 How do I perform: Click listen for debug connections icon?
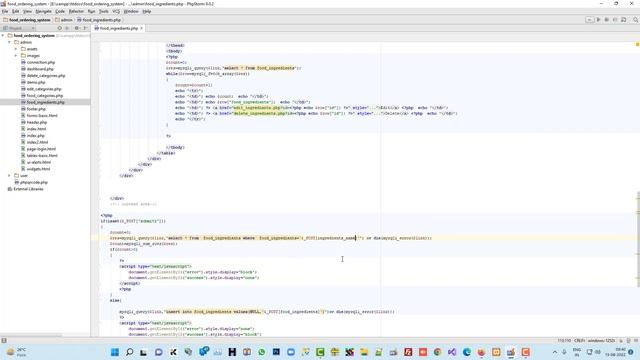[x=624, y=20]
